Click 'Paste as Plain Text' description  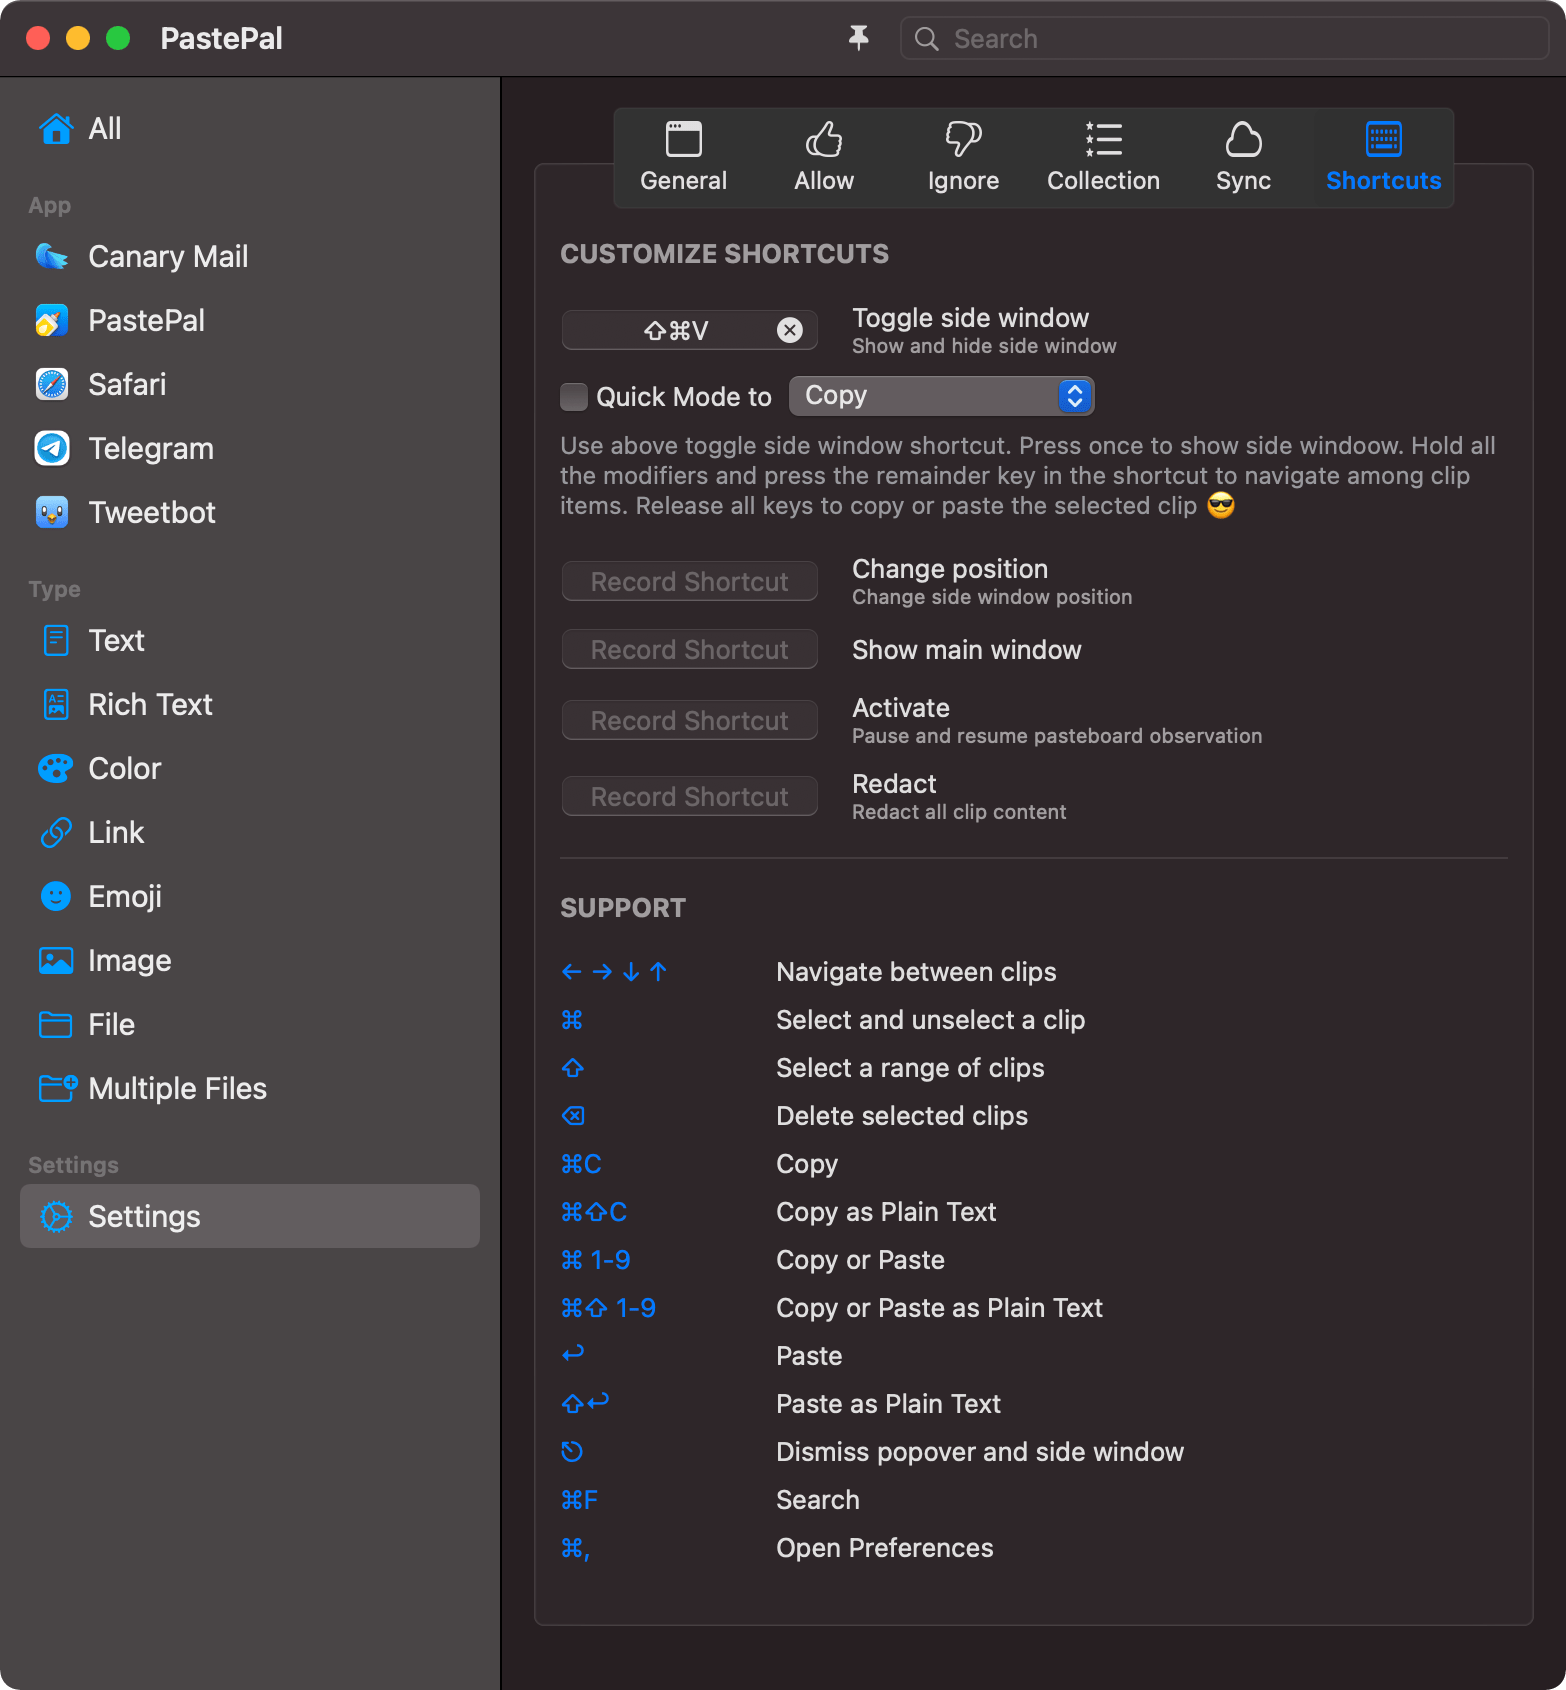tap(888, 1404)
